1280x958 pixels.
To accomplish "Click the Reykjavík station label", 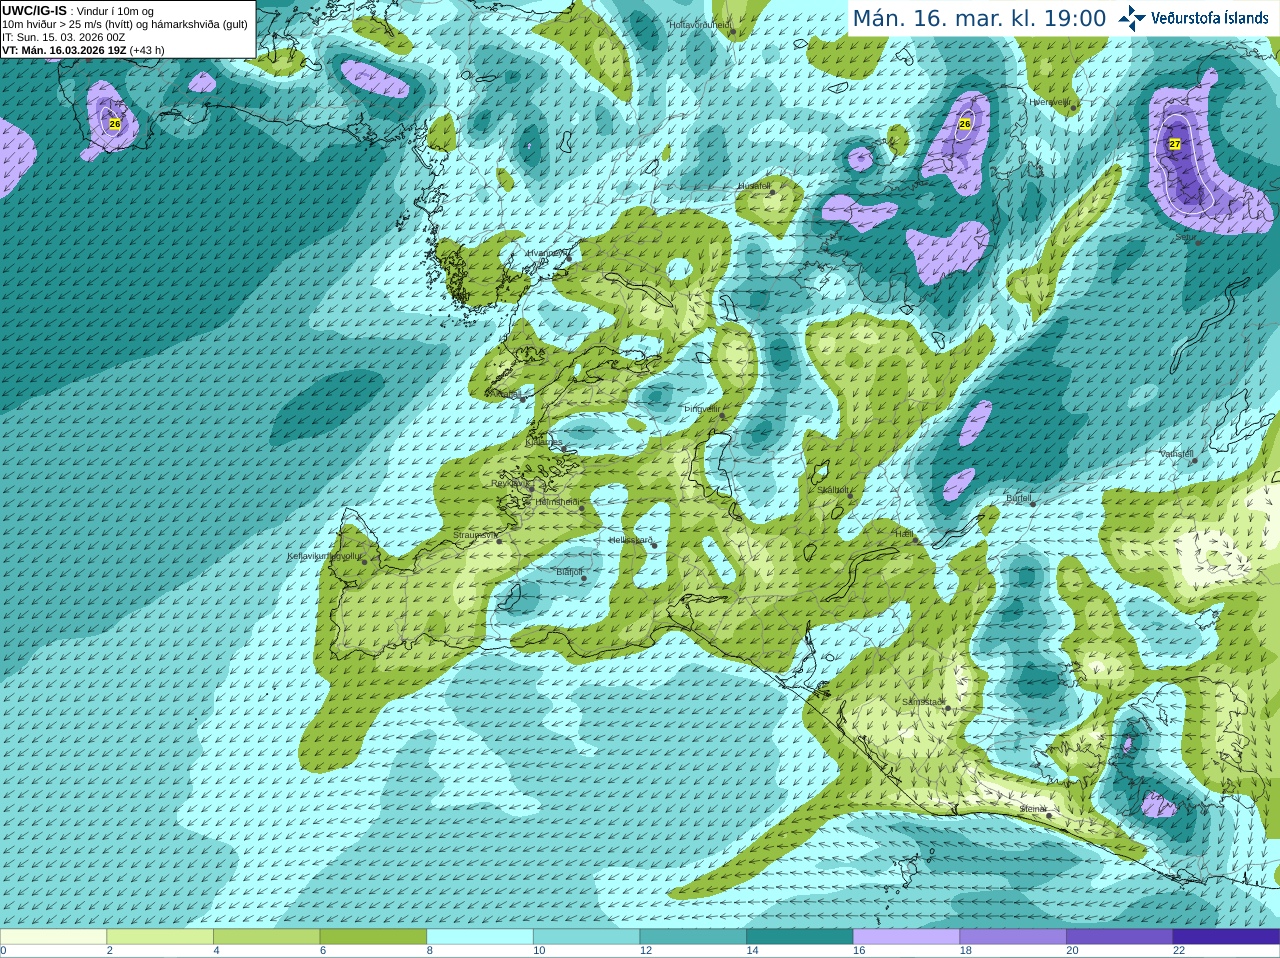I will point(511,483).
